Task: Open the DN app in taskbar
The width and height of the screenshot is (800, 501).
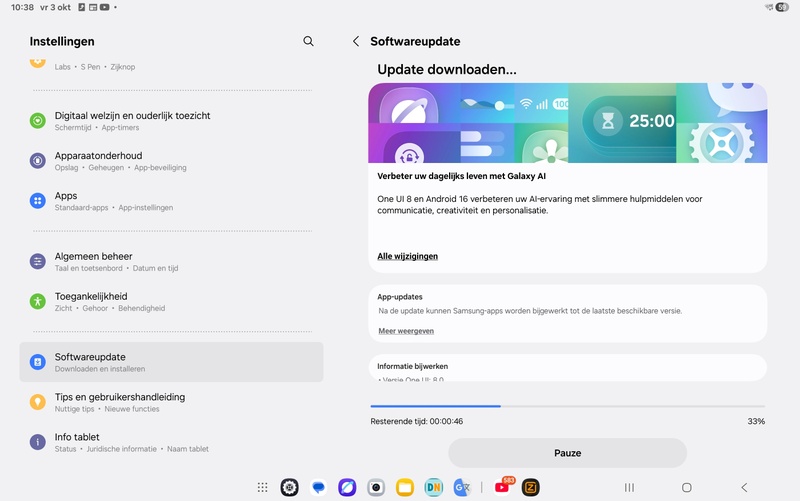Action: (434, 488)
